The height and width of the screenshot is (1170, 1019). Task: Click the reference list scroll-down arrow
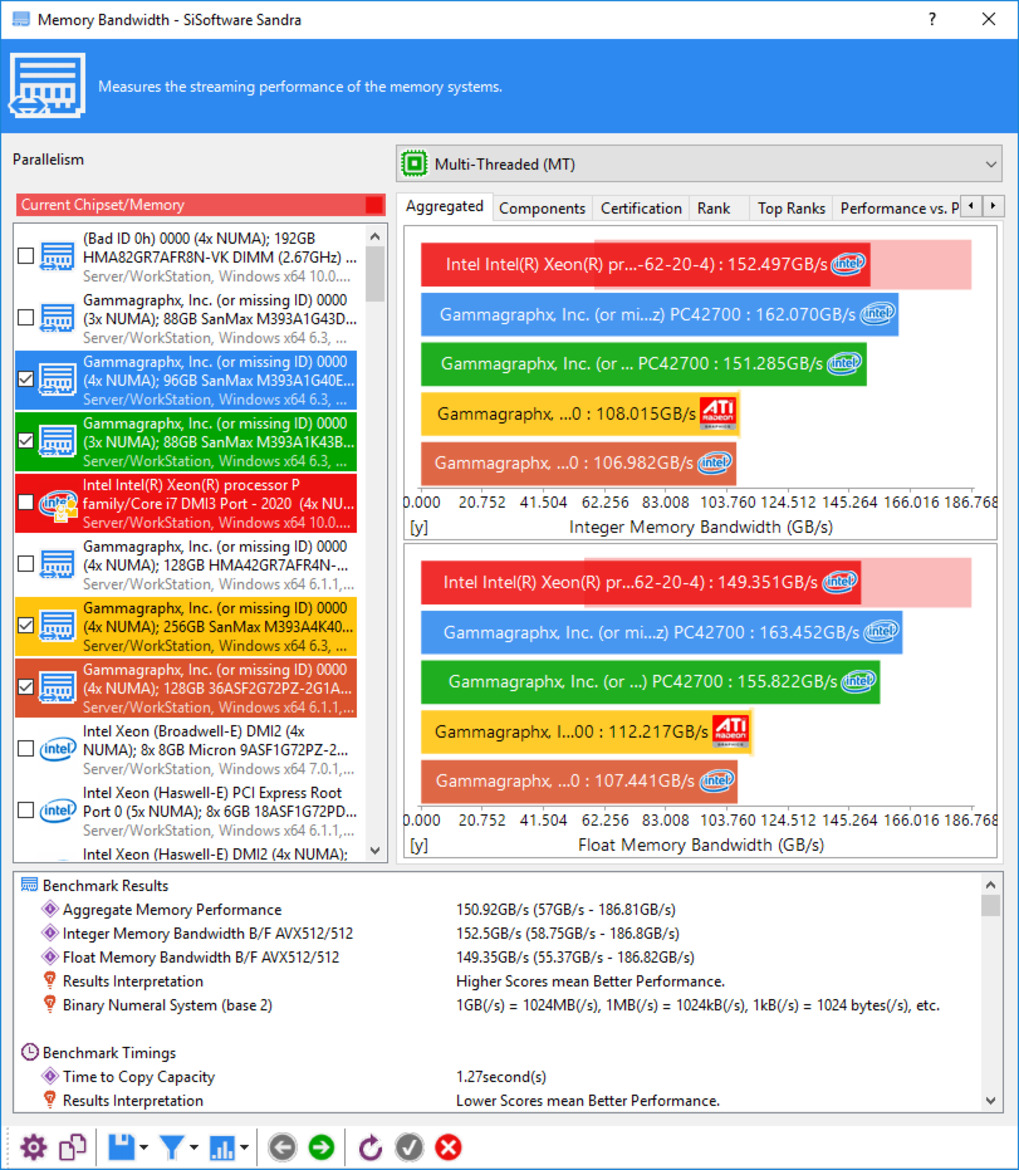coord(375,851)
